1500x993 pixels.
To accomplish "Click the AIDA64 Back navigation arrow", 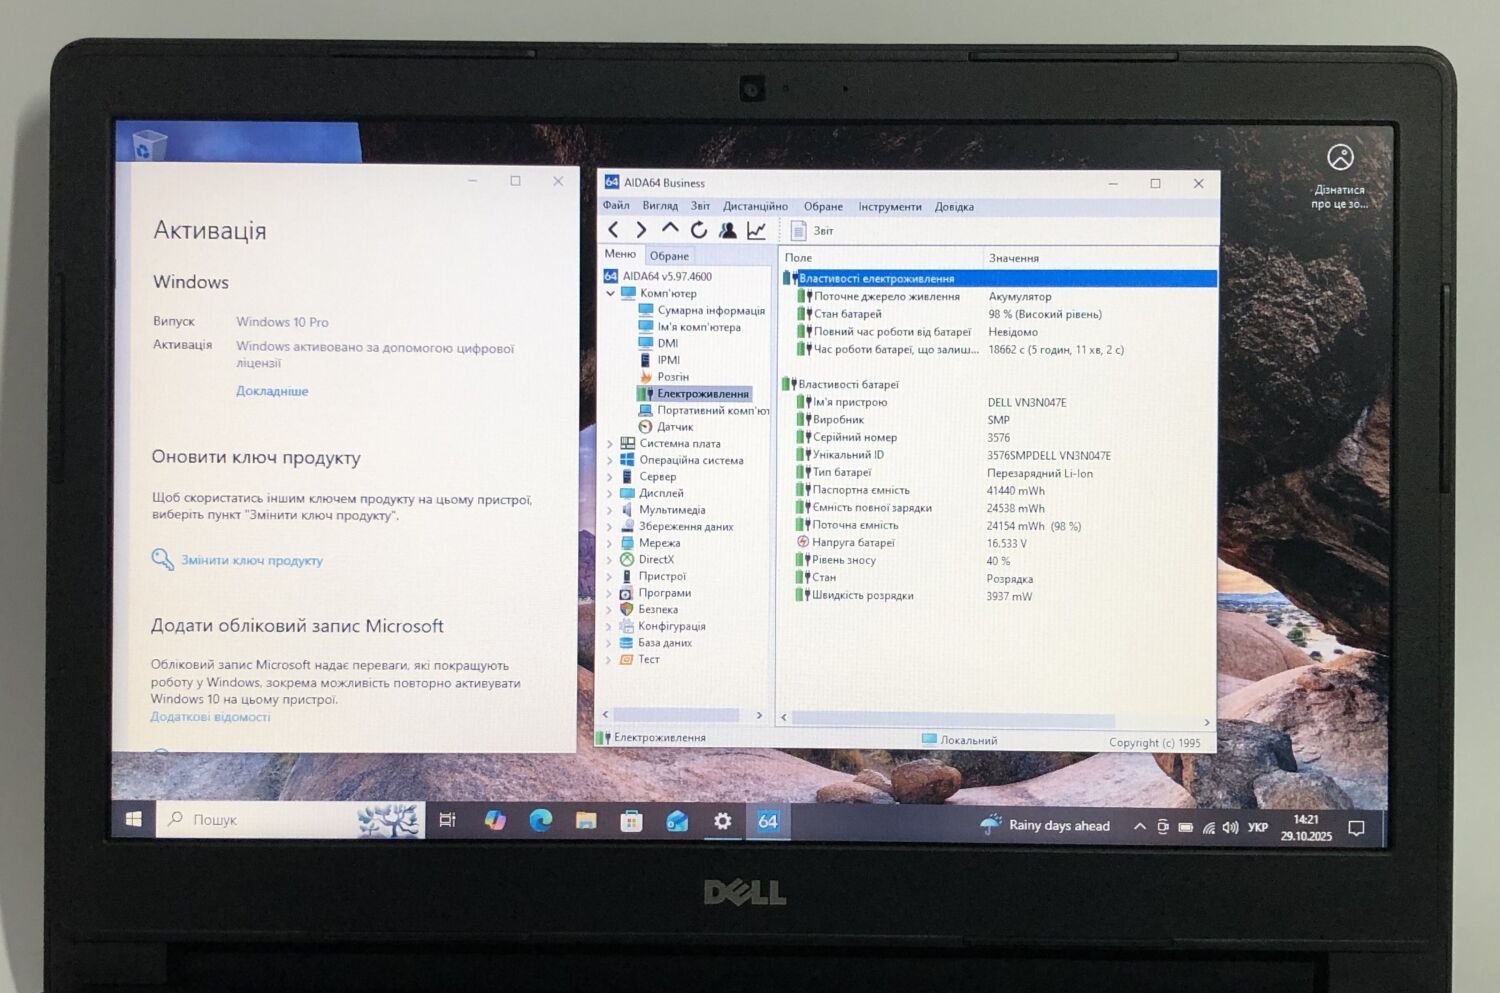I will (x=614, y=230).
